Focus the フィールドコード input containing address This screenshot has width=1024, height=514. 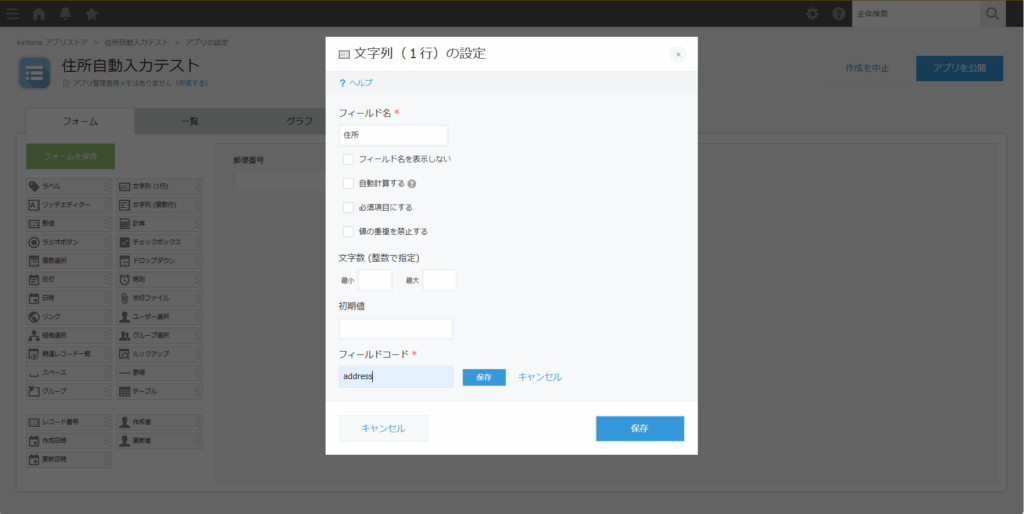(396, 377)
